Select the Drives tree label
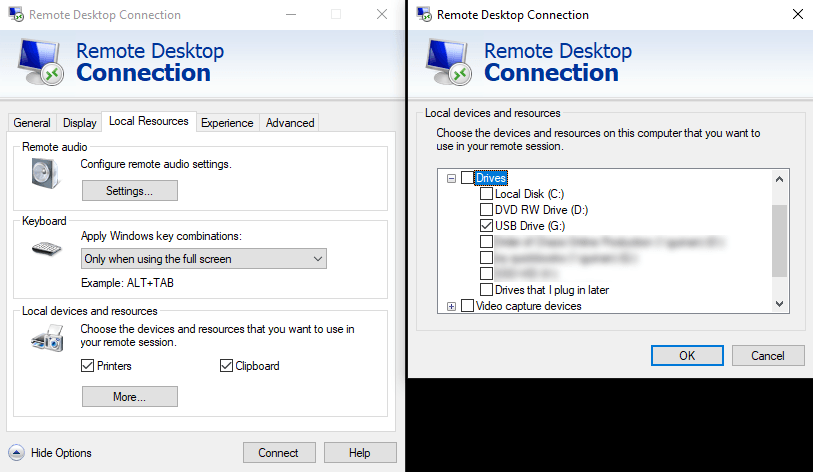The height and width of the screenshot is (472, 813). [x=490, y=178]
